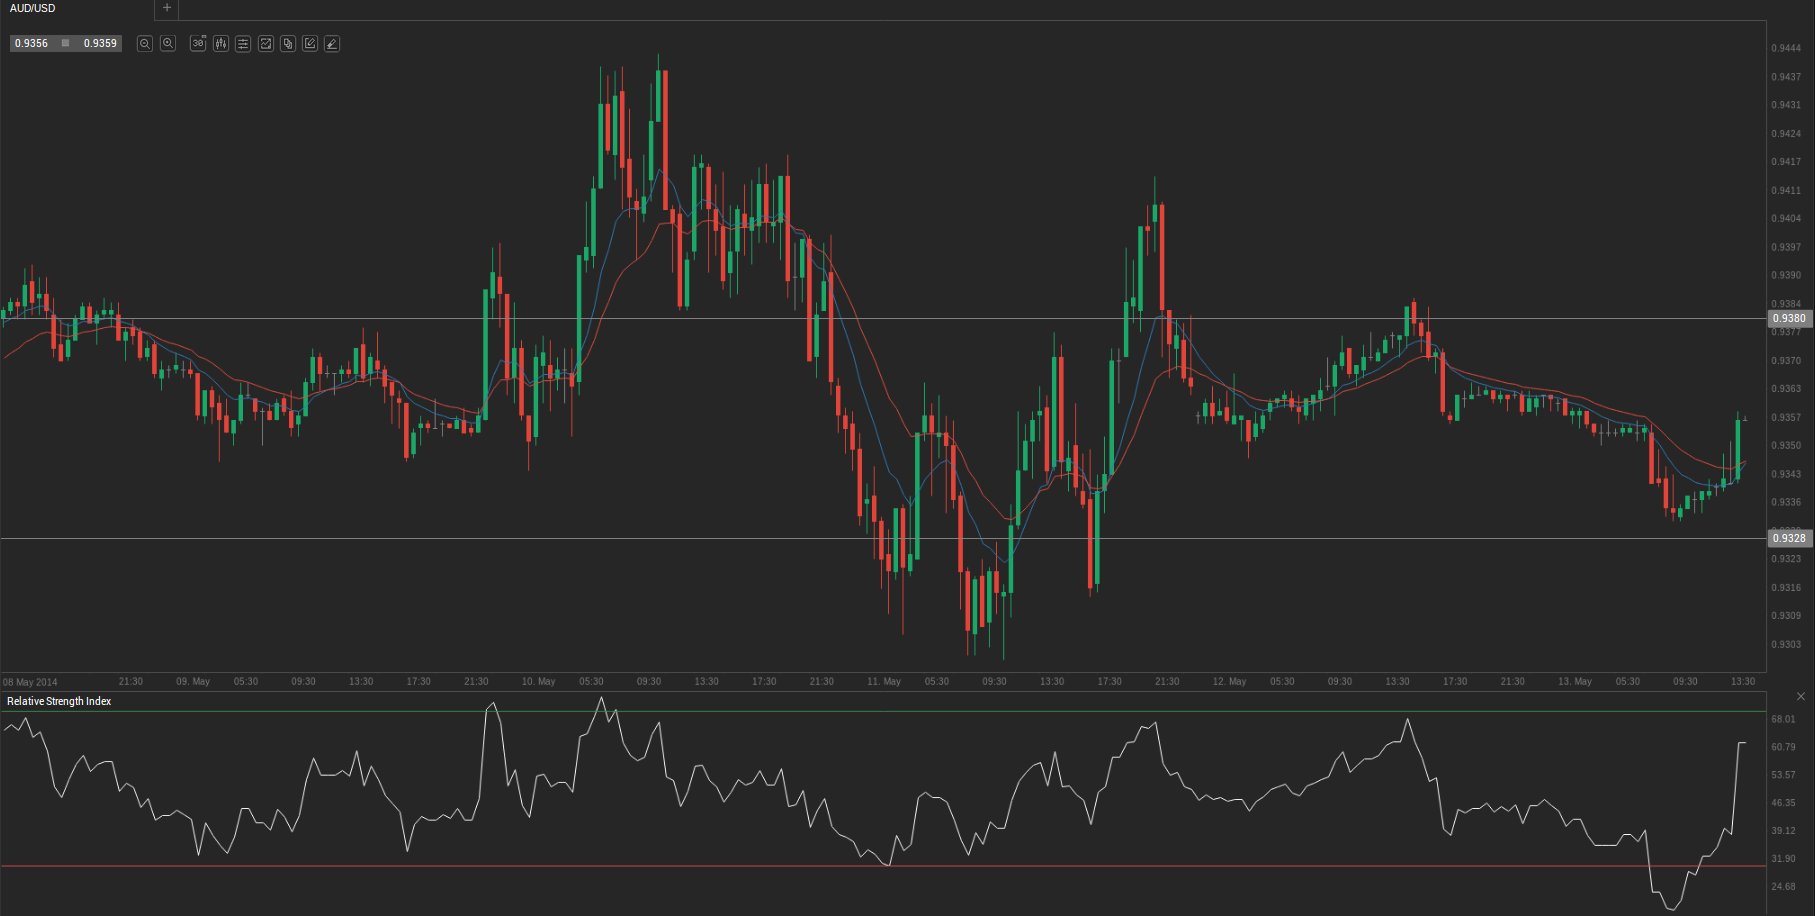Click the 0.9356 bid price button
1815x916 pixels.
(32, 44)
